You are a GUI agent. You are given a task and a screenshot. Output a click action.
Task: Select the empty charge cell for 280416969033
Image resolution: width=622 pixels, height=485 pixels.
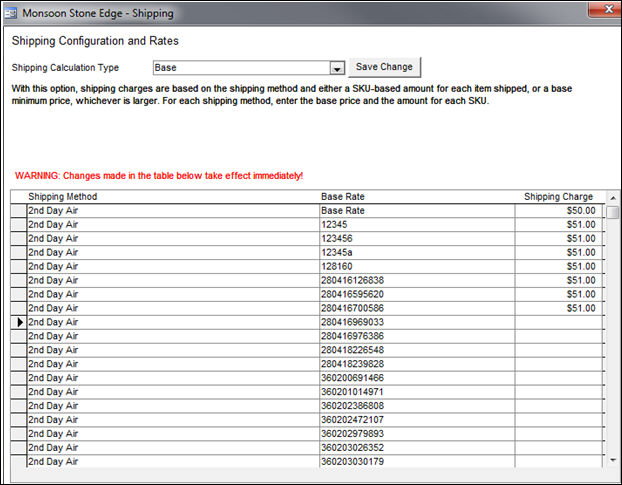[x=558, y=323]
